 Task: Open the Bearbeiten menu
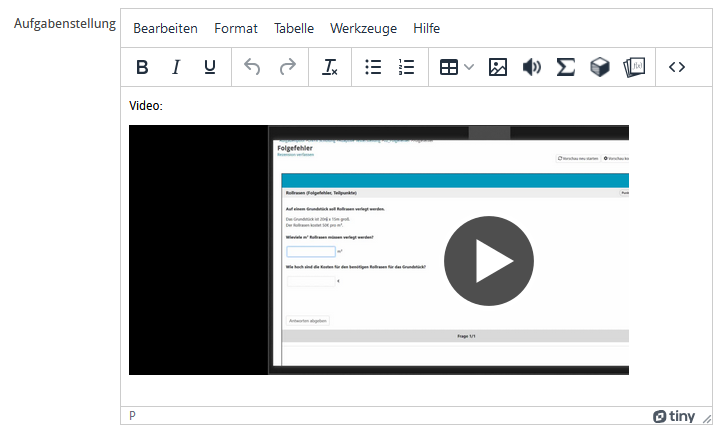[x=166, y=28]
